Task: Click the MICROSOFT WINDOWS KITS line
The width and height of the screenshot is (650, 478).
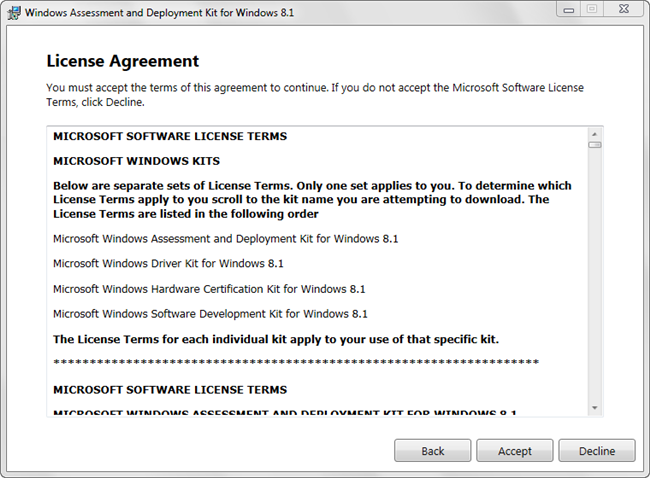Action: tap(136, 160)
